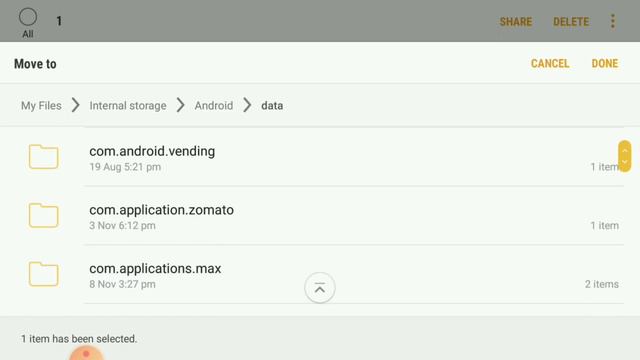This screenshot has width=640, height=360.
Task: Tap the SHARE button
Action: [x=516, y=22]
